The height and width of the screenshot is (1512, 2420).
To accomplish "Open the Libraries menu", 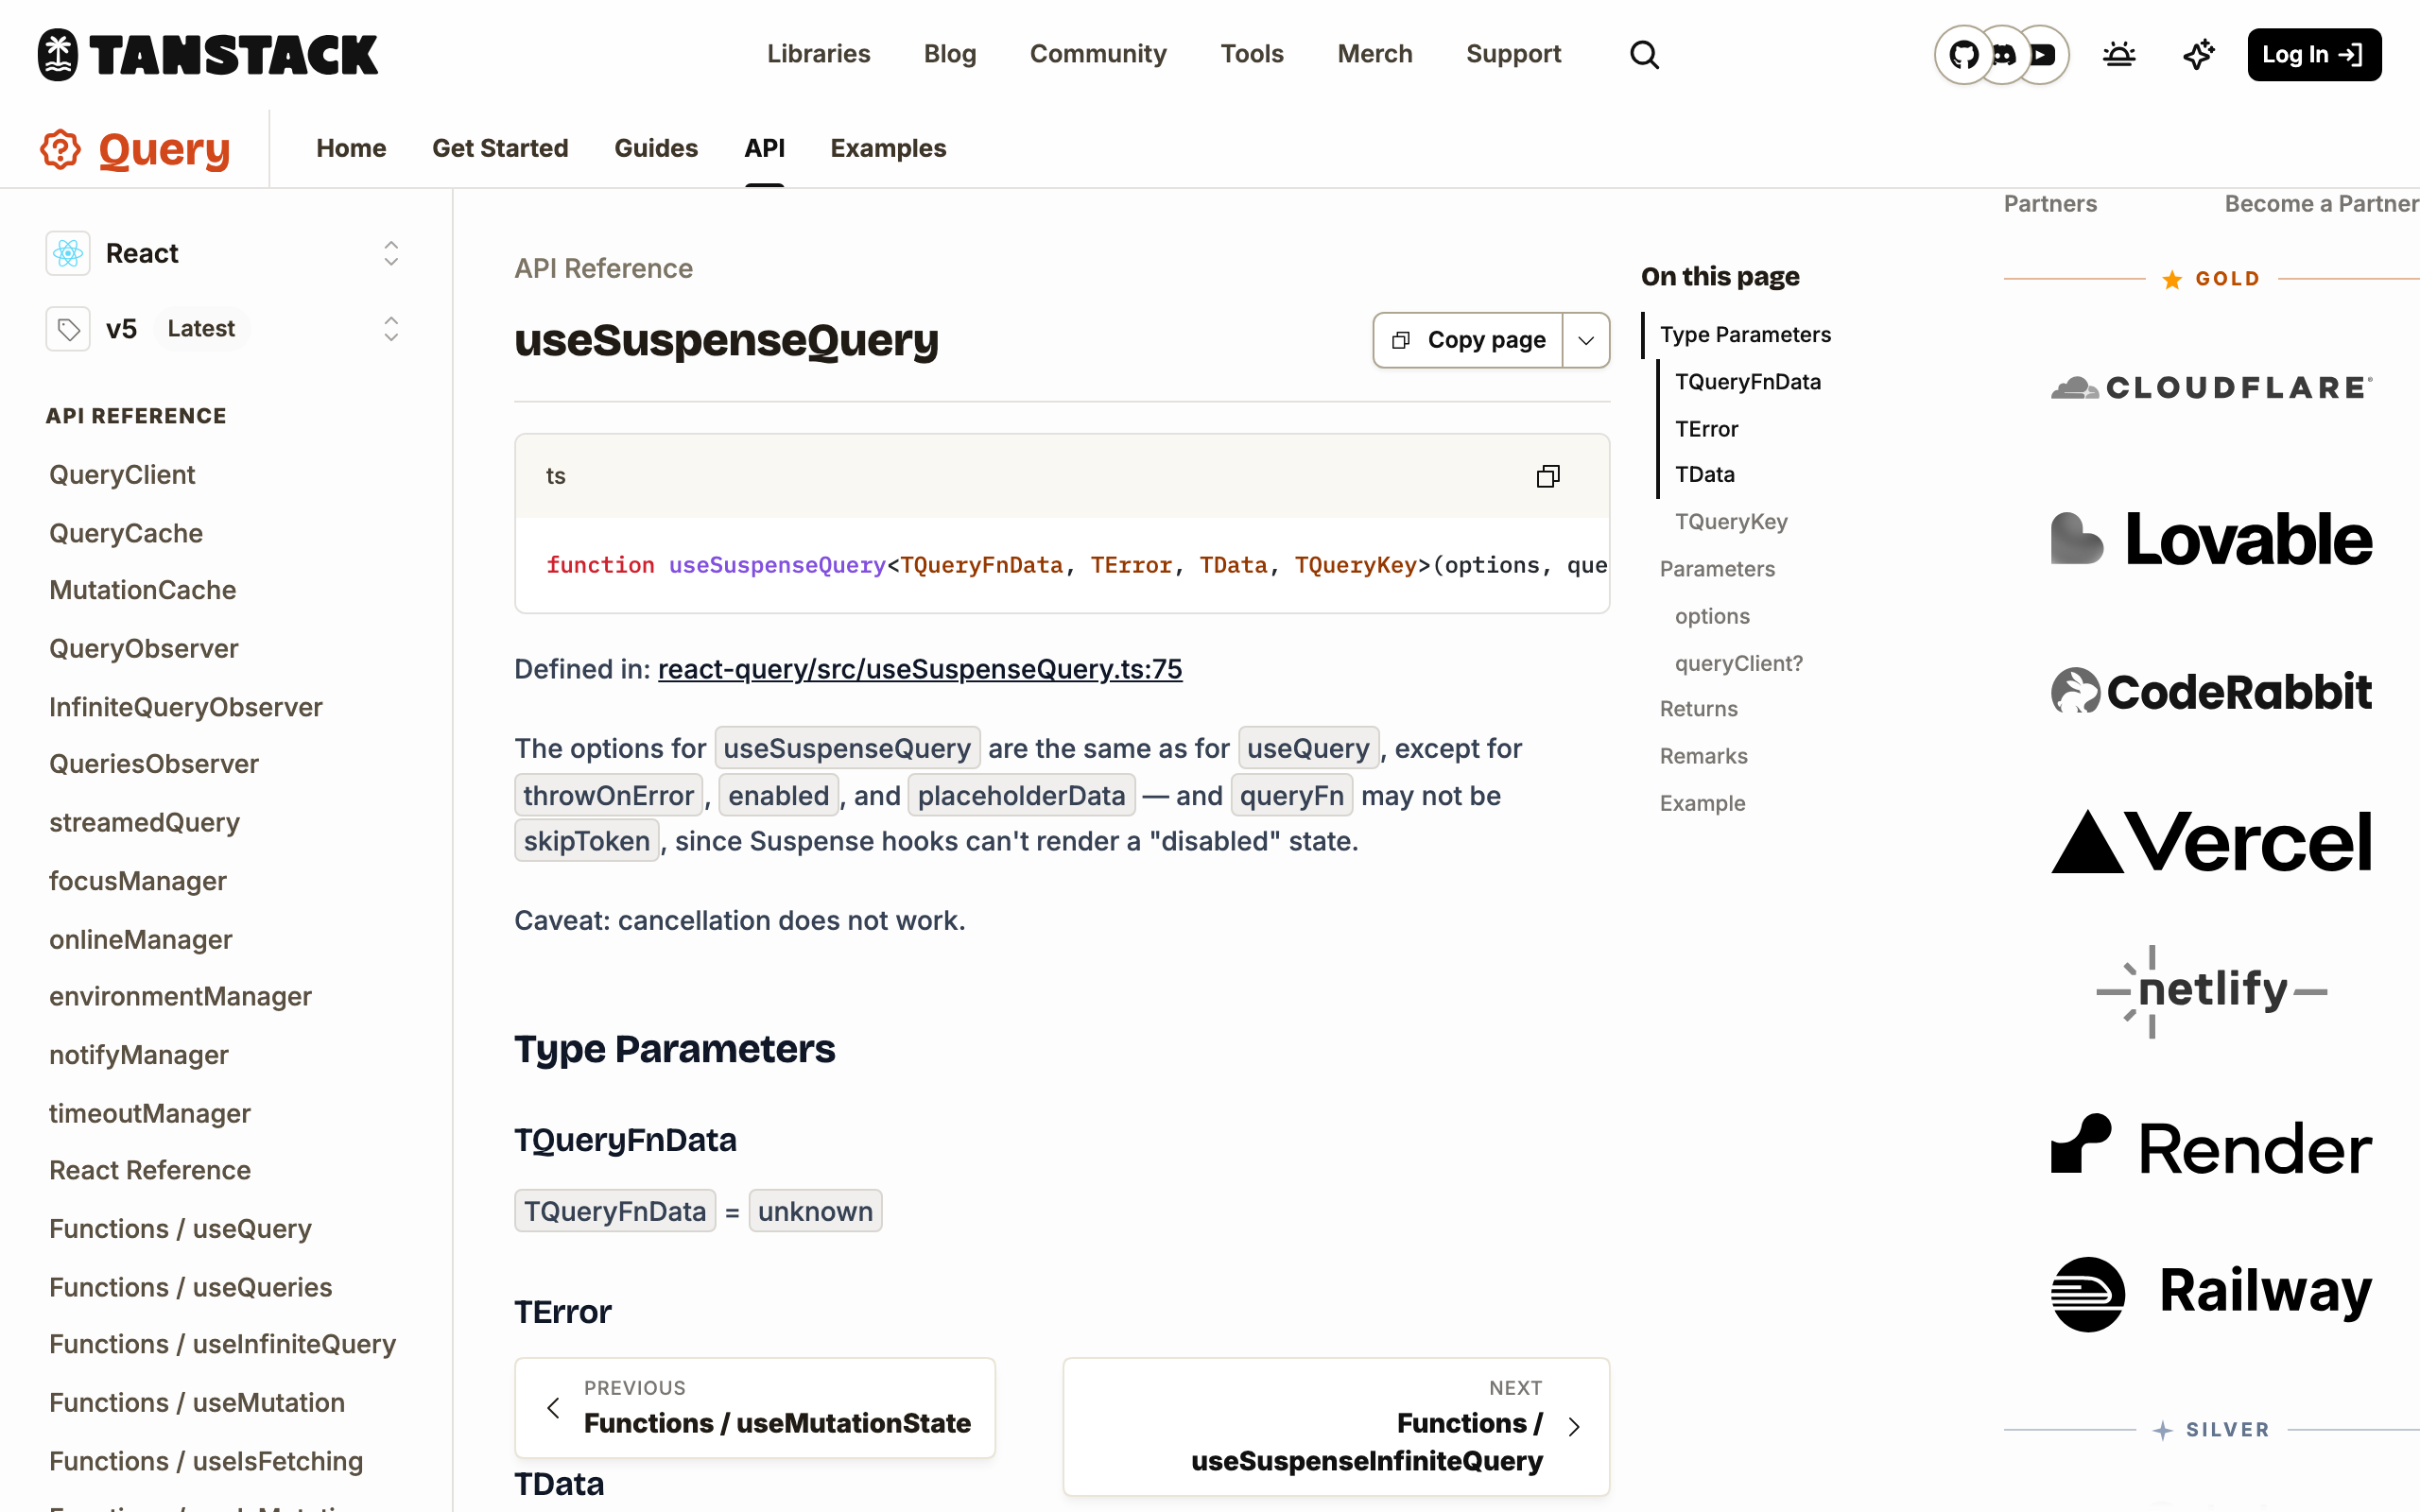I will point(818,54).
